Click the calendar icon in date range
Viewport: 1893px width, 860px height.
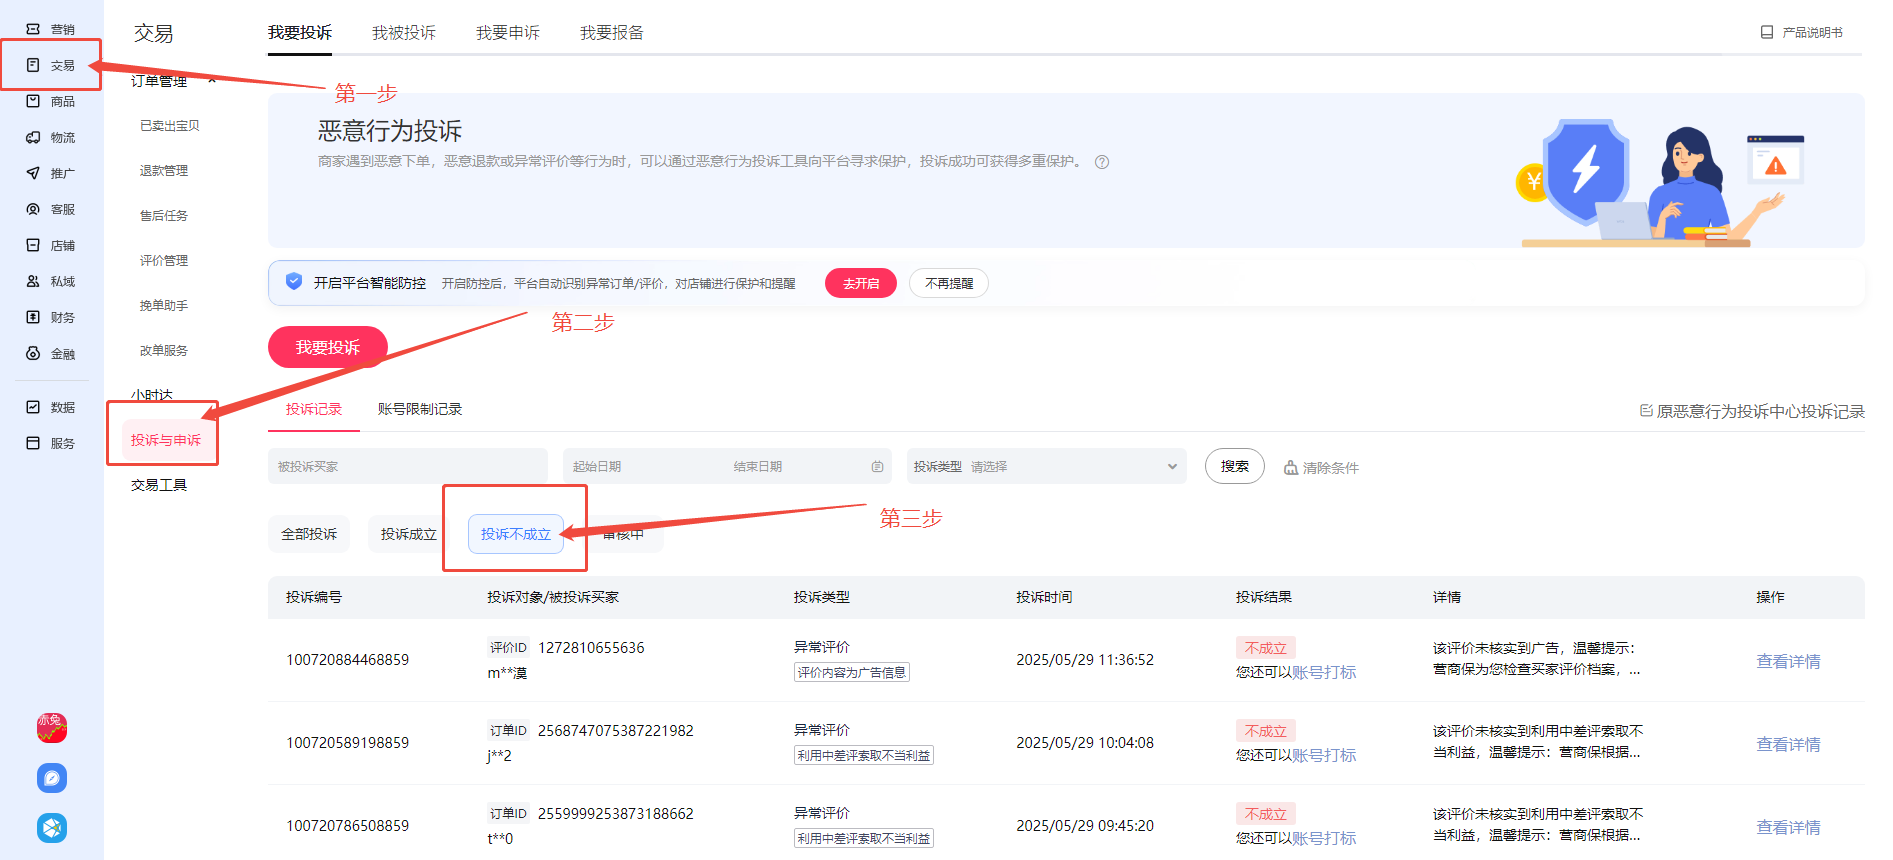877,467
